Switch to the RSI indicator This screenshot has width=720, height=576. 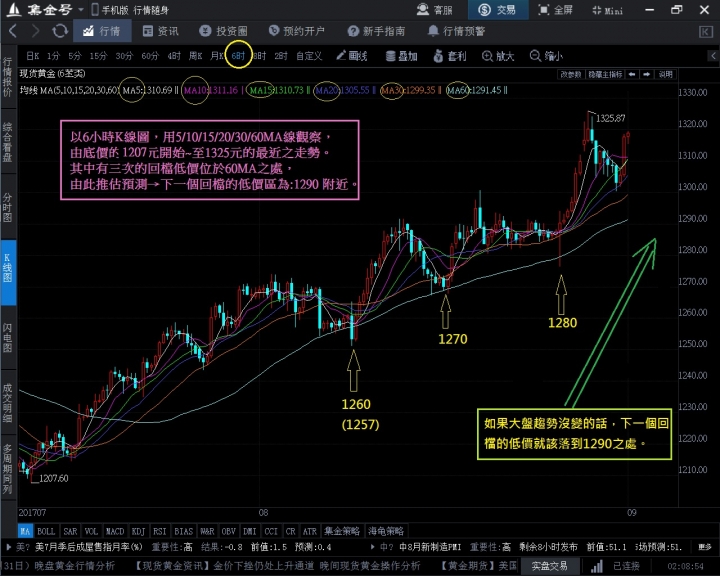(160, 531)
